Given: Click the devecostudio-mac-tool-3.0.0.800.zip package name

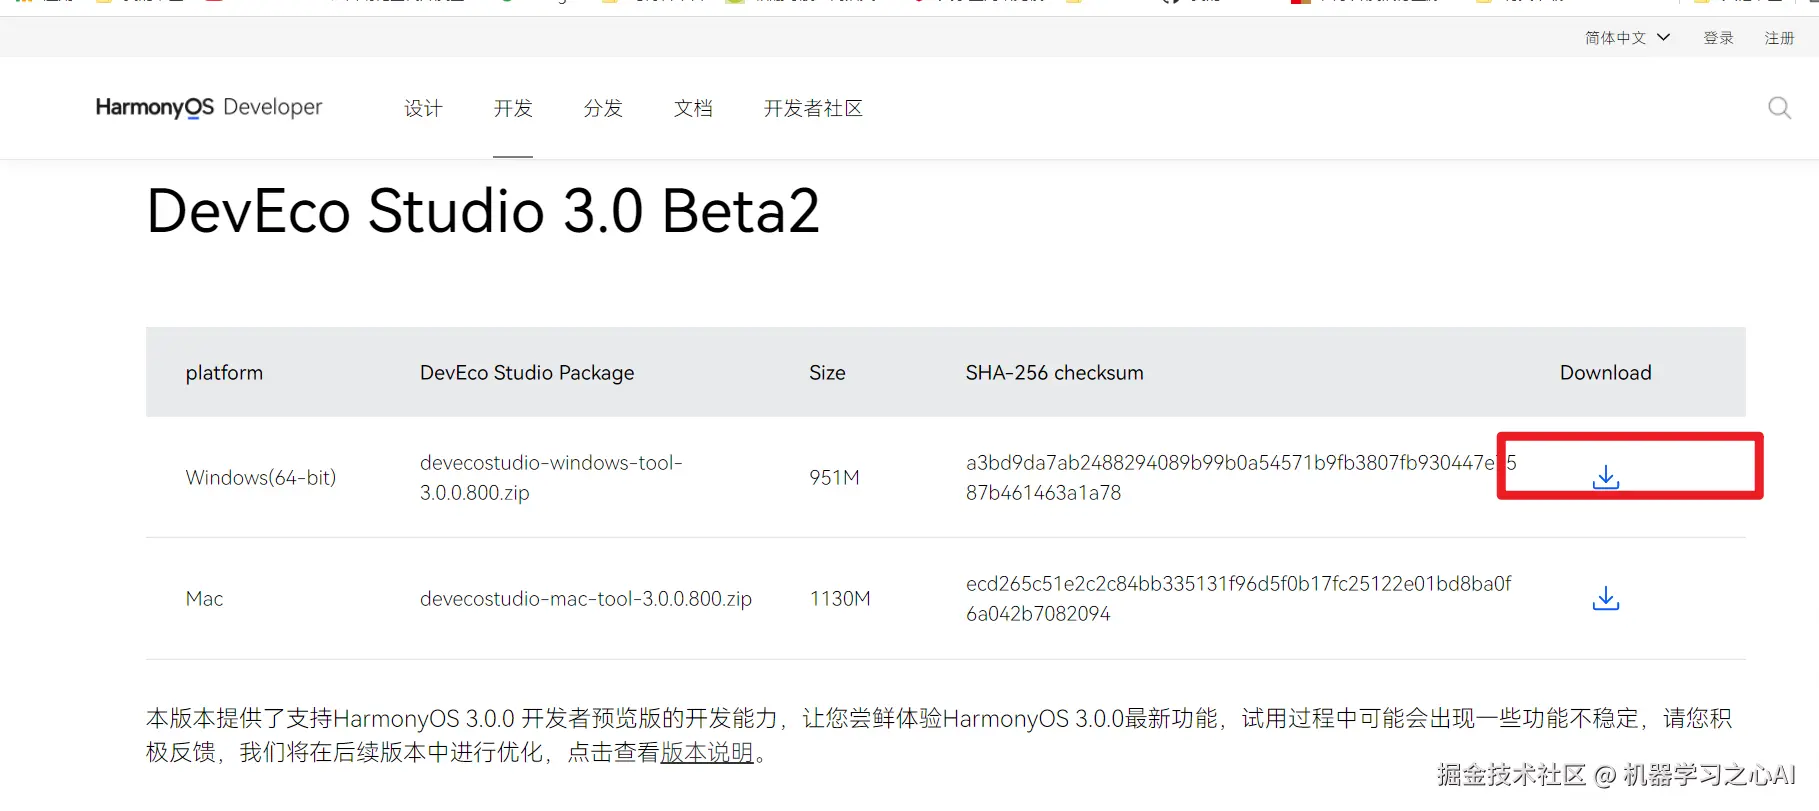Looking at the screenshot, I should point(585,598).
